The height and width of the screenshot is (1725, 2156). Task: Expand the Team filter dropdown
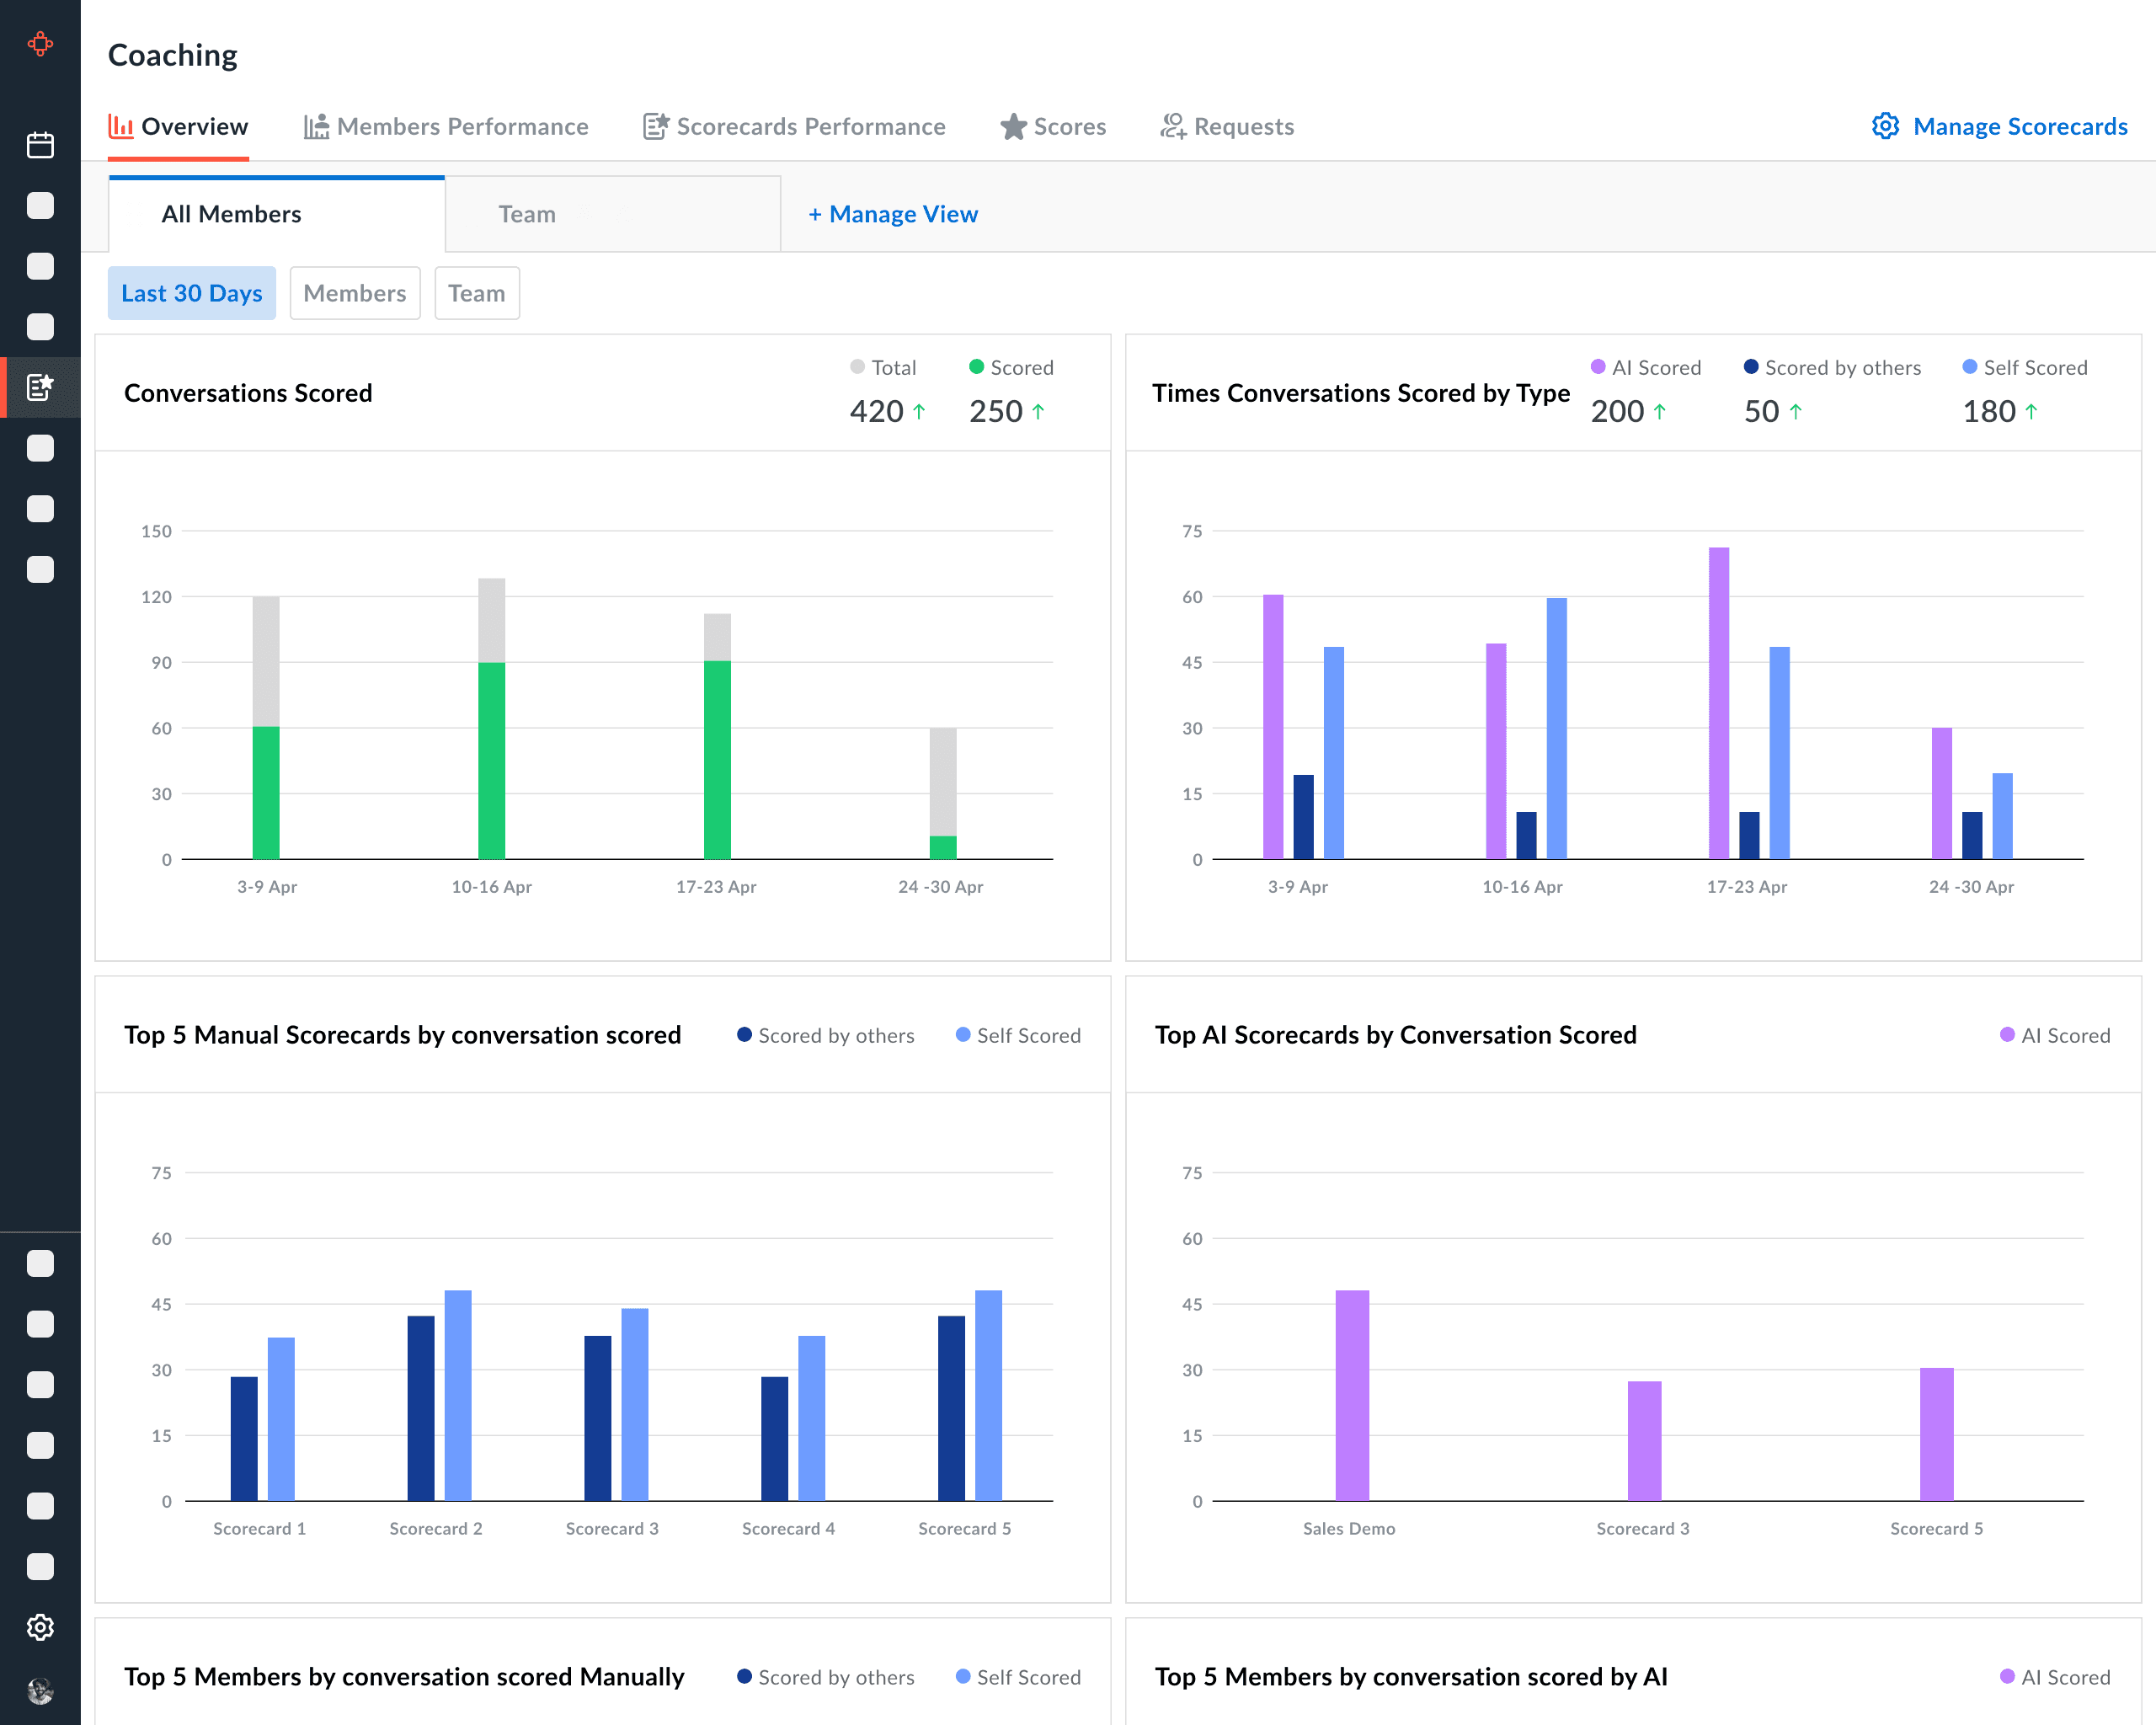point(476,293)
